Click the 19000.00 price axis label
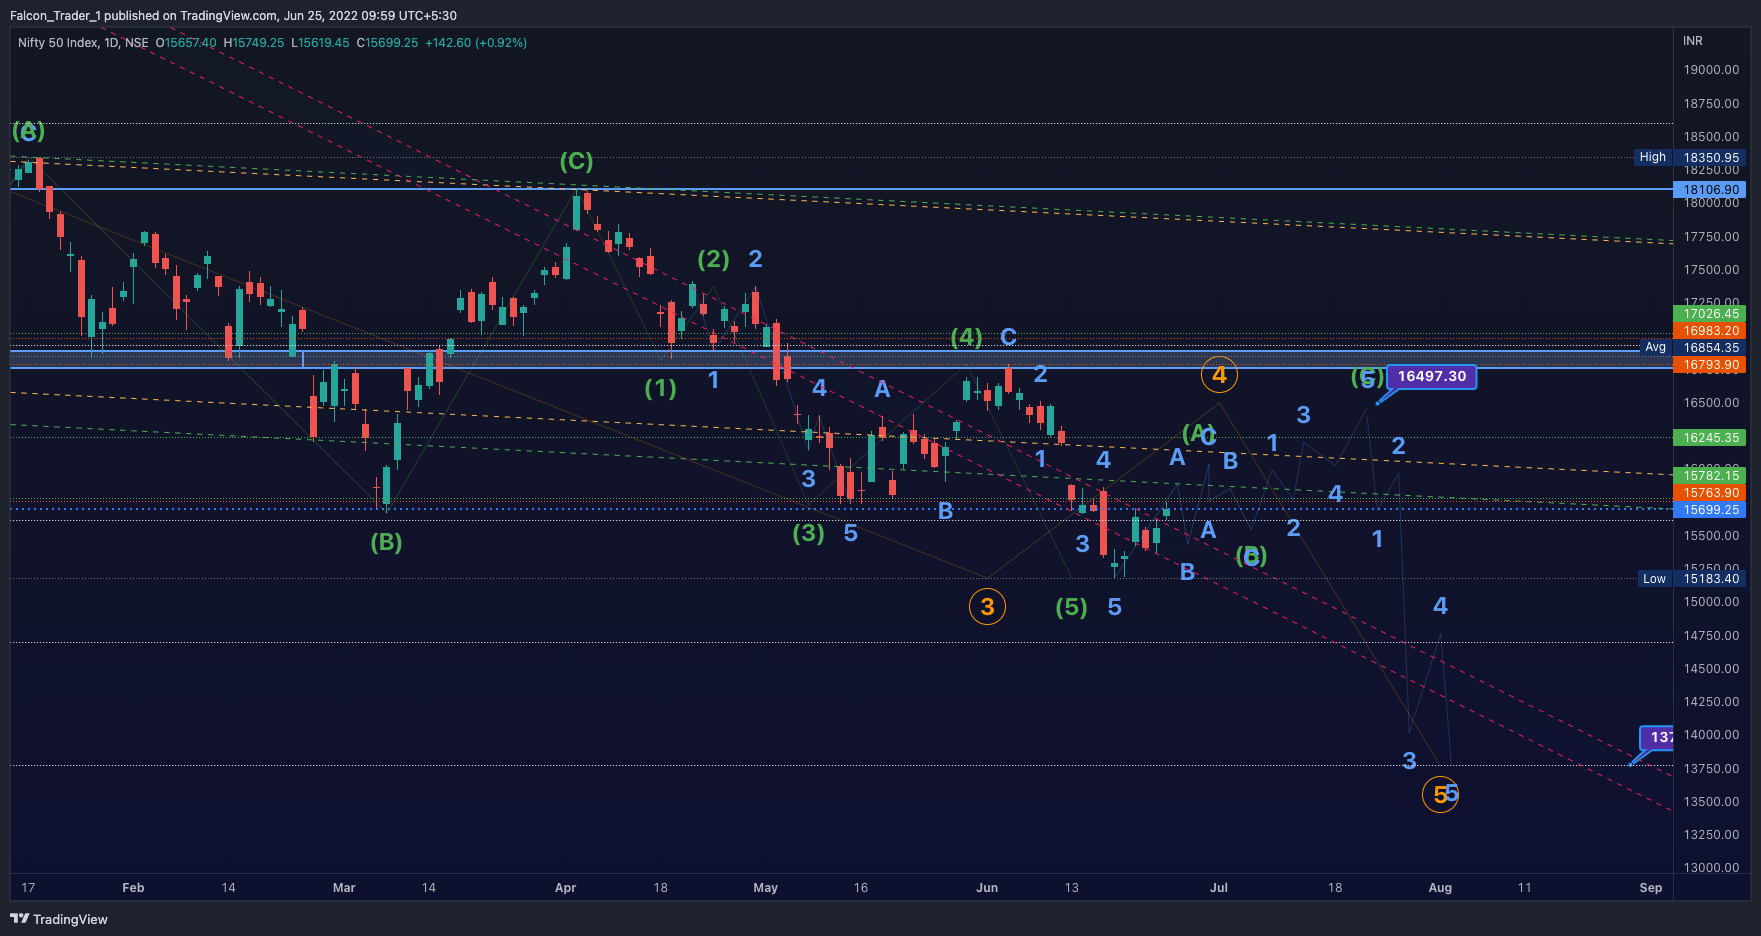This screenshot has height=936, width=1761. pos(1711,70)
